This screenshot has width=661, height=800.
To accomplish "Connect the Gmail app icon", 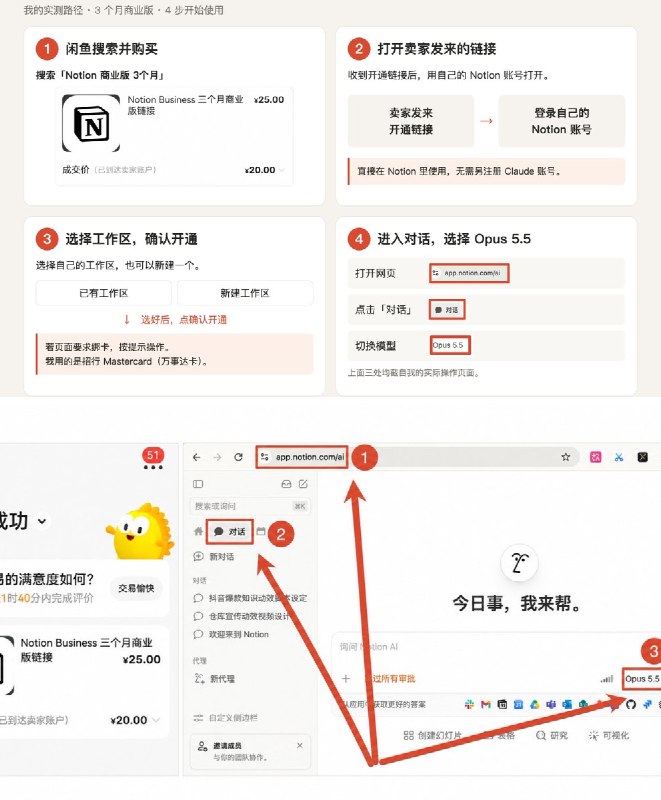I will [x=486, y=705].
